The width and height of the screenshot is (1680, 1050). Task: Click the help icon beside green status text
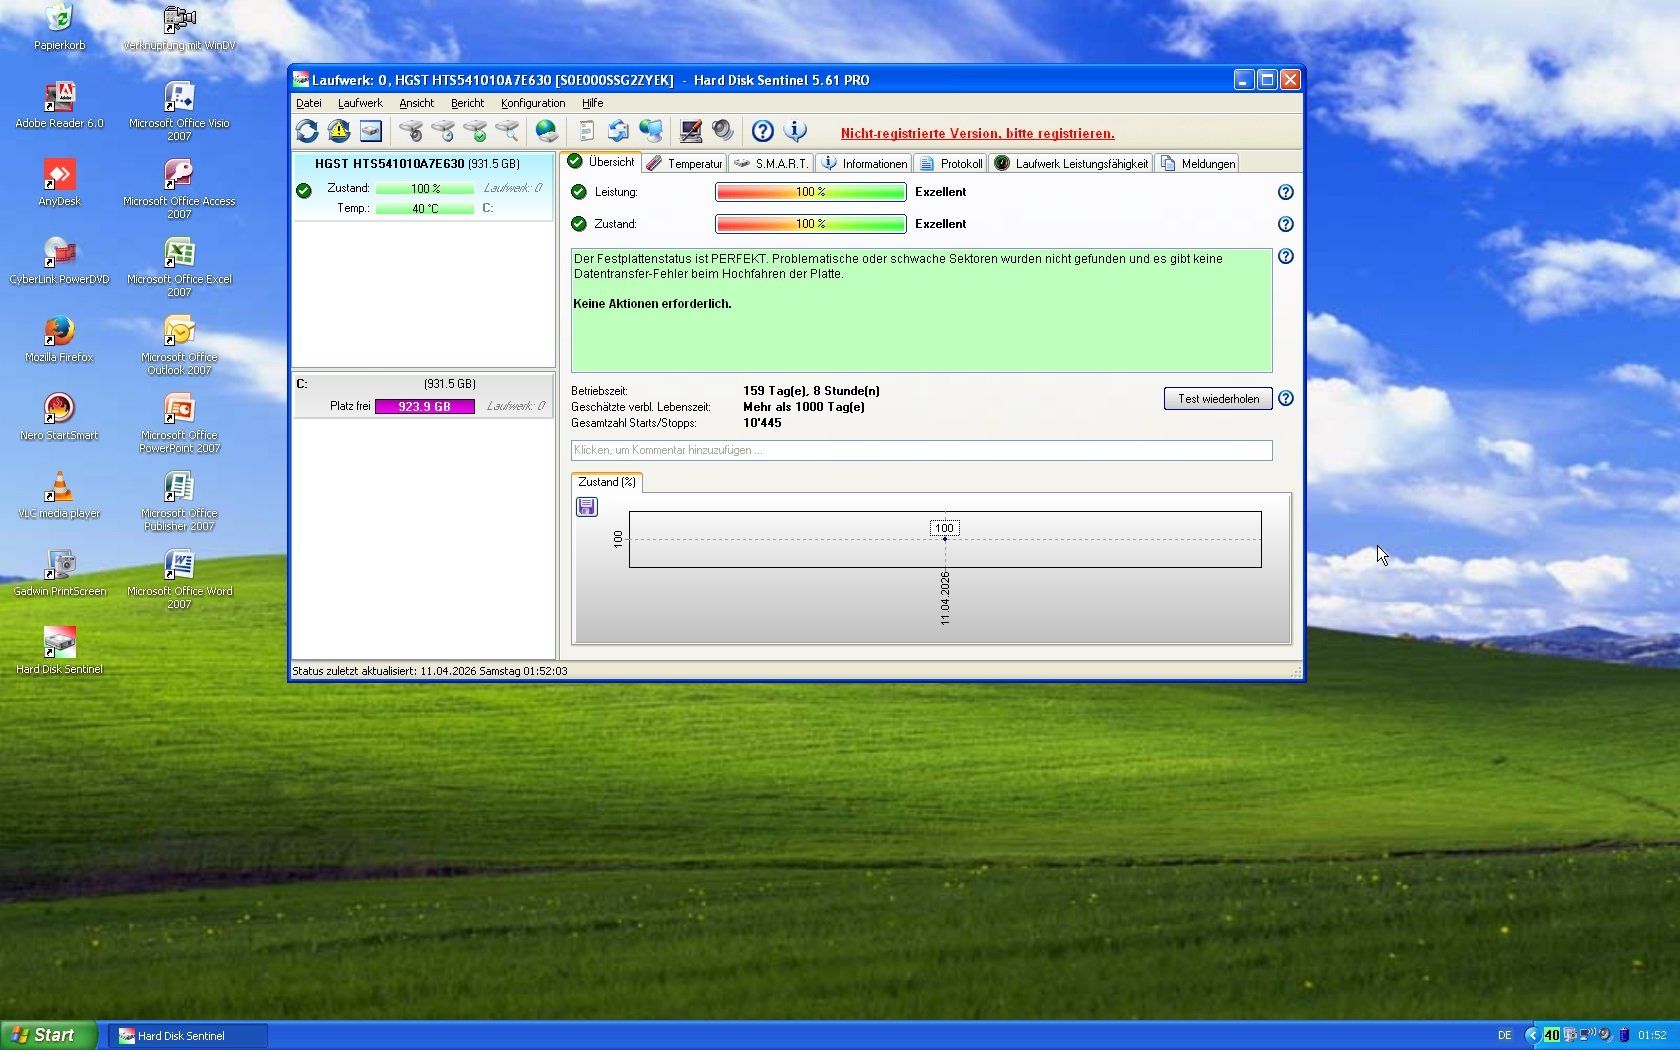[x=1286, y=256]
